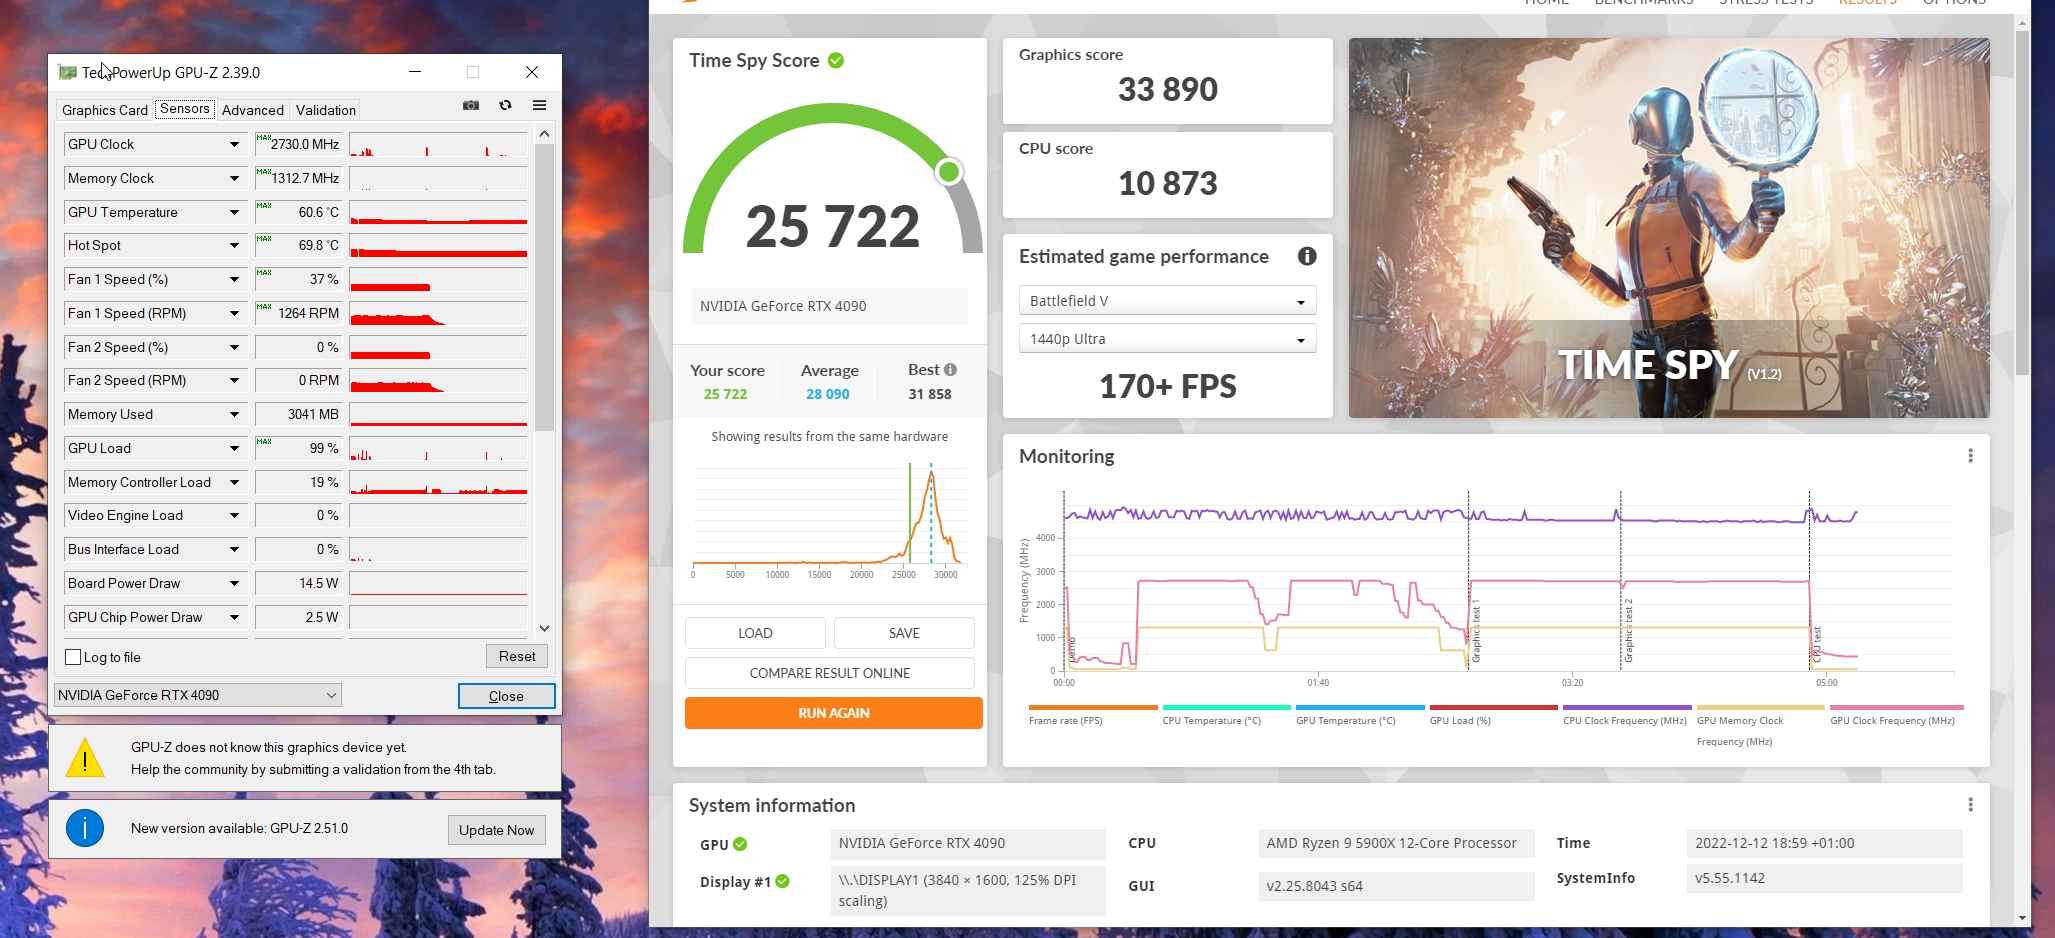
Task: Click the green check next to GPU label
Action: (x=740, y=844)
